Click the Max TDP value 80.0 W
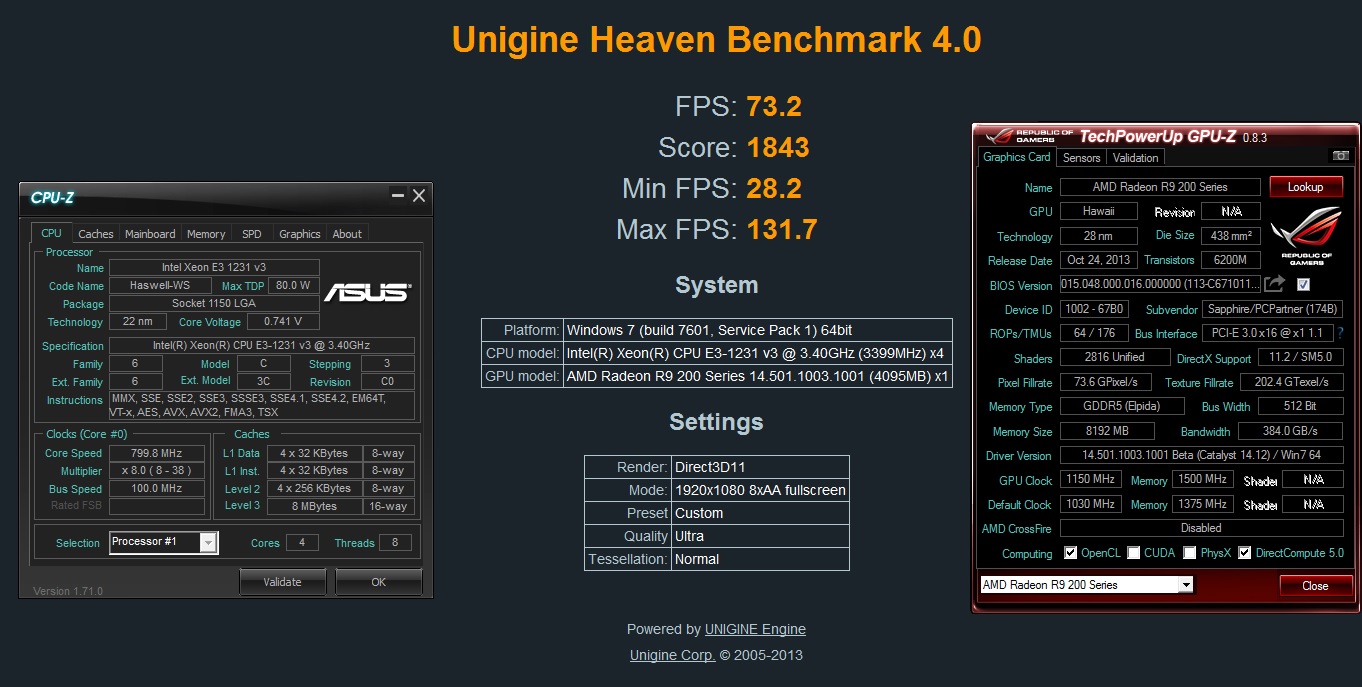Image resolution: width=1362 pixels, height=687 pixels. click(293, 285)
